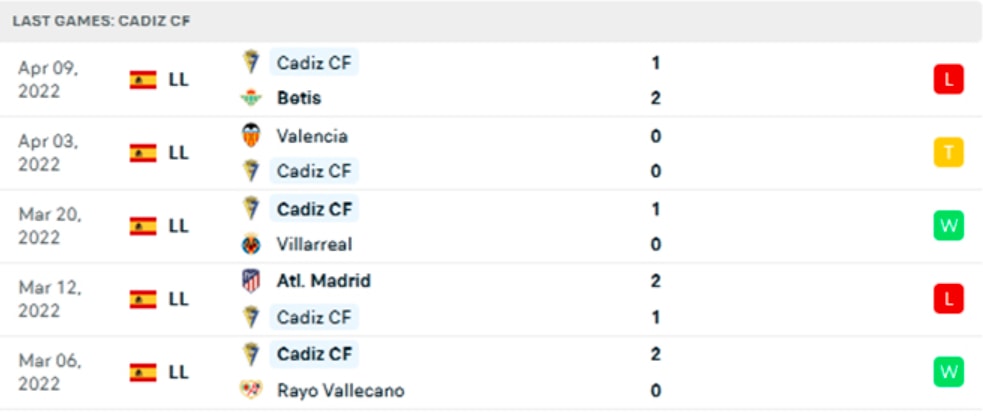The image size is (983, 418).
Task: Open the Villarreal team link
Action: click(x=314, y=244)
